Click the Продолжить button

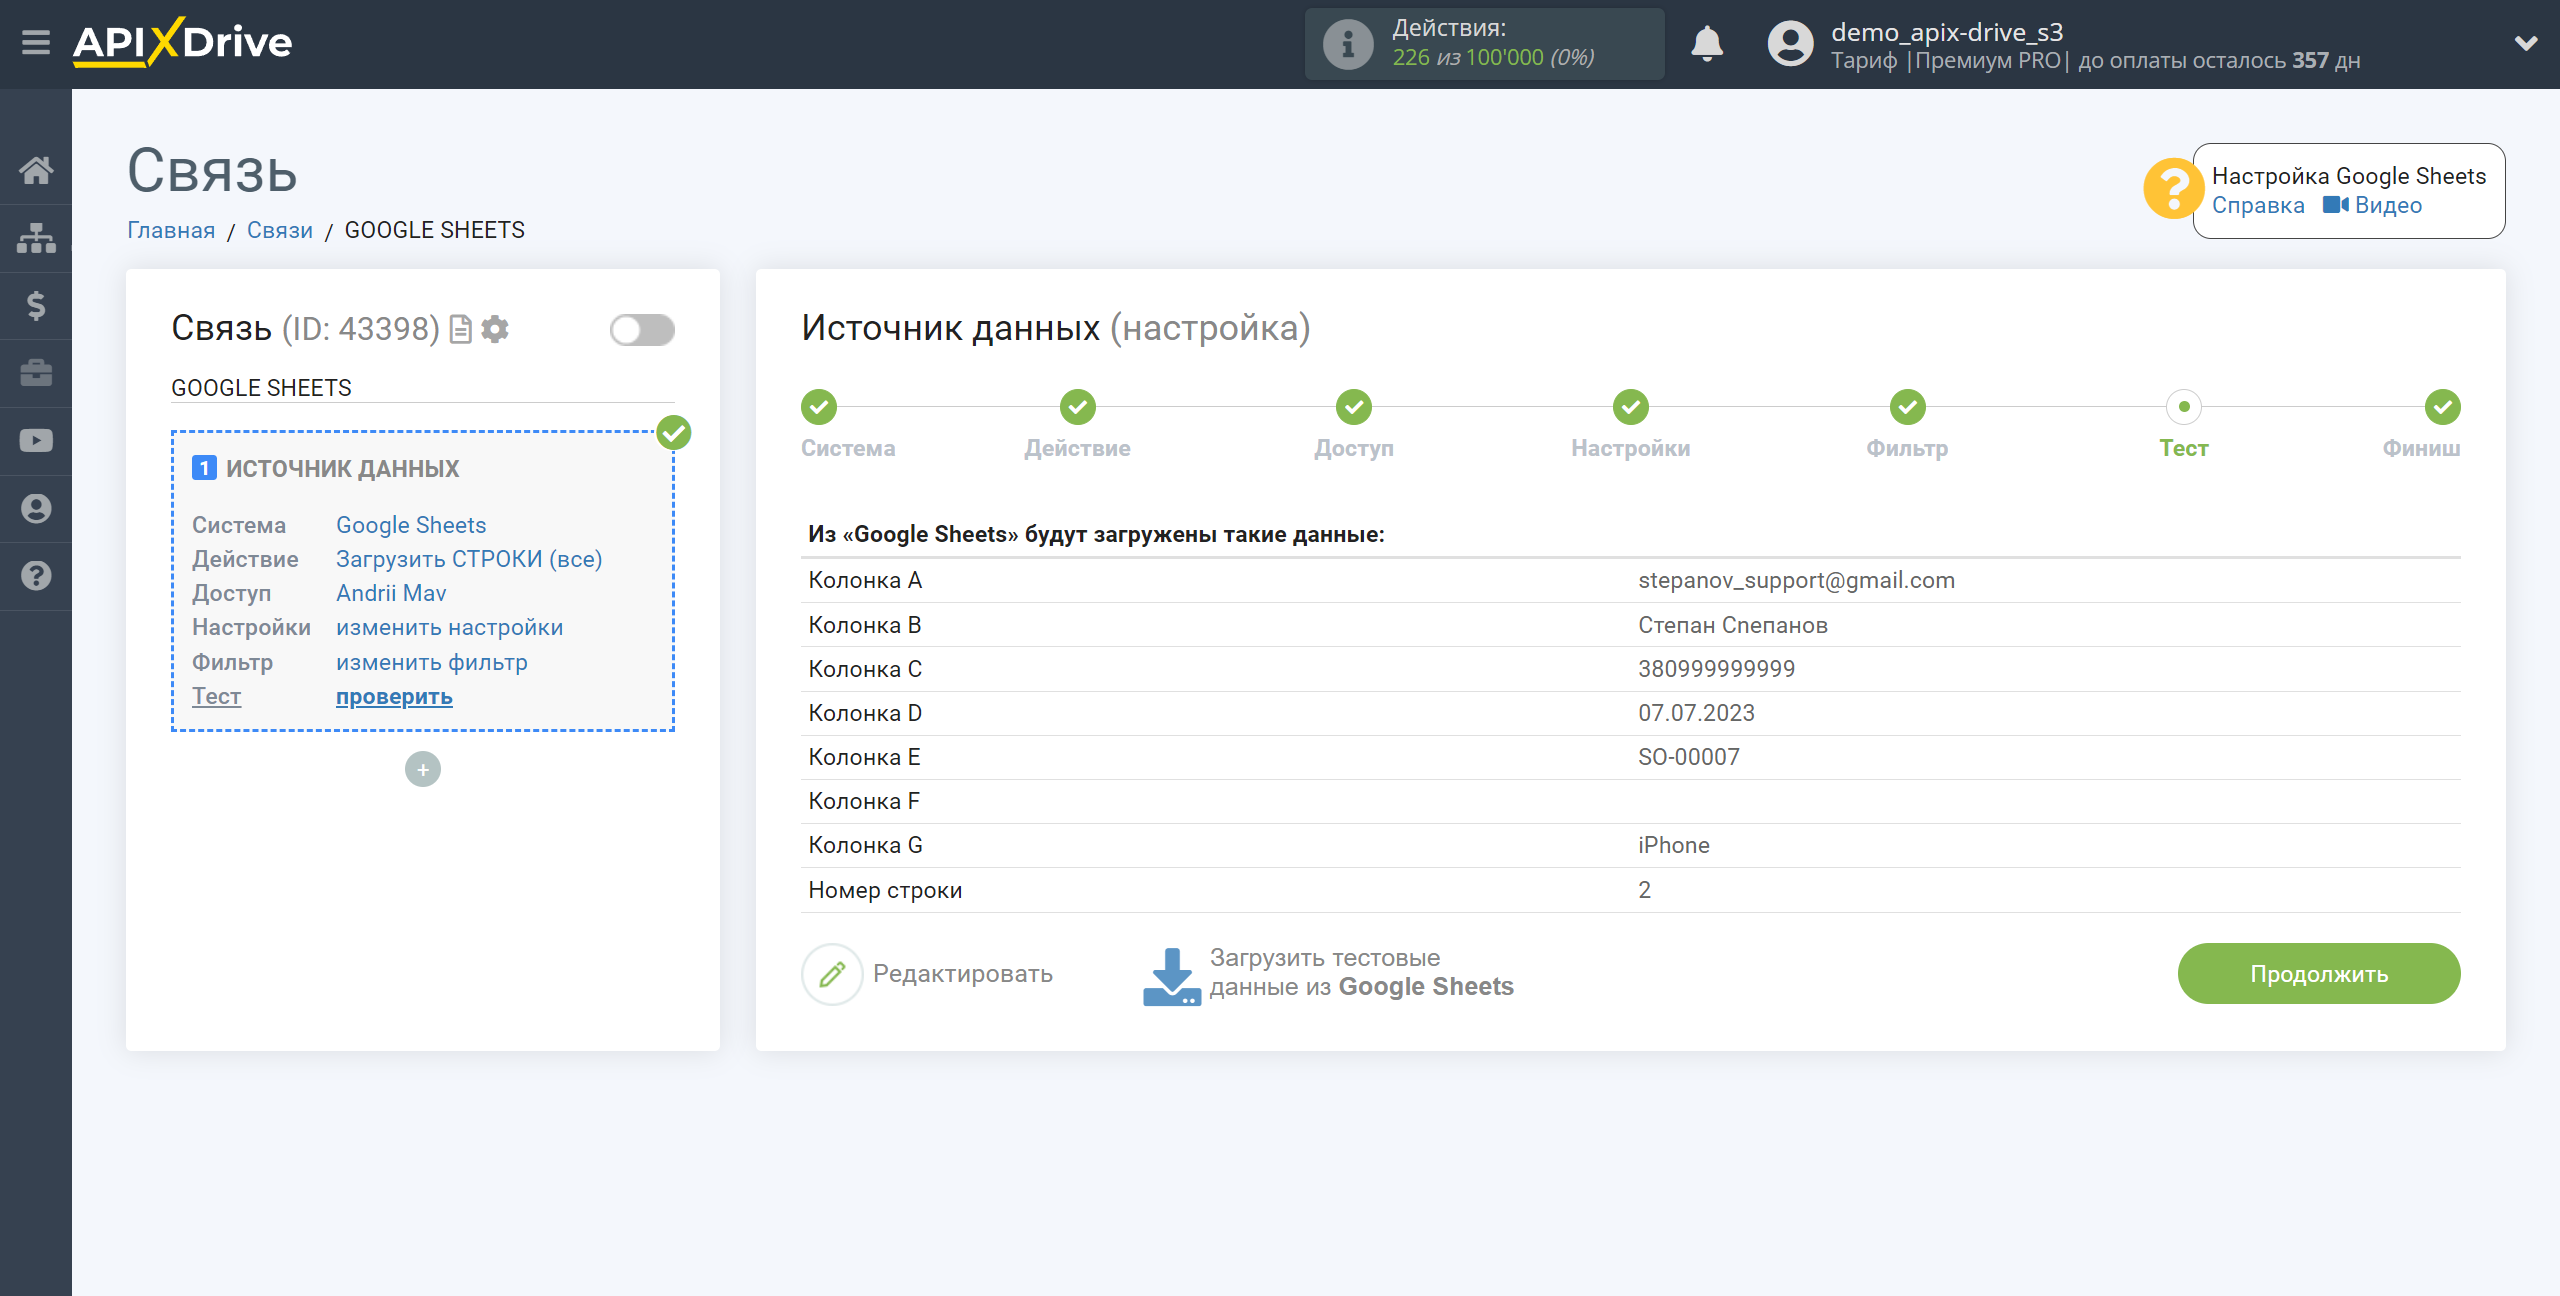tap(2319, 974)
